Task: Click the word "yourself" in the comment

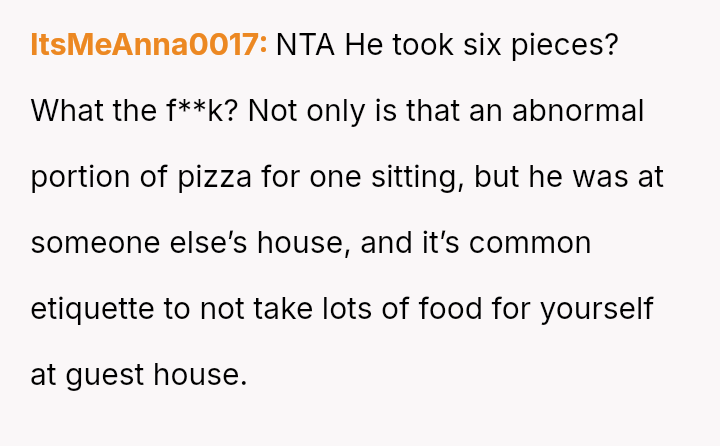Action: click(597, 309)
